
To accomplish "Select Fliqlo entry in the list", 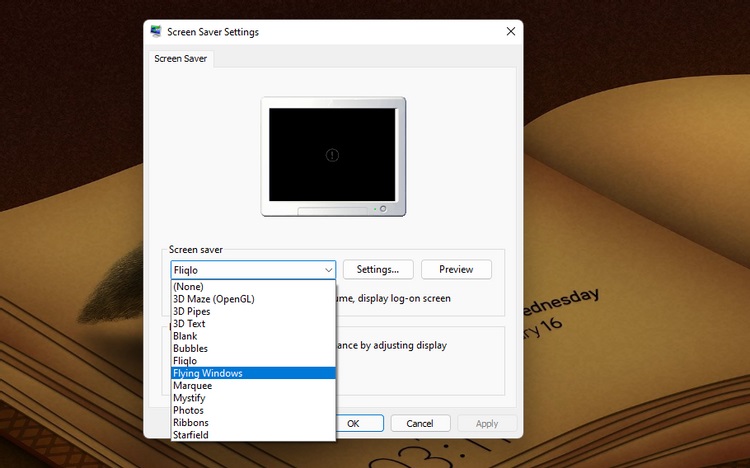I will [x=253, y=361].
